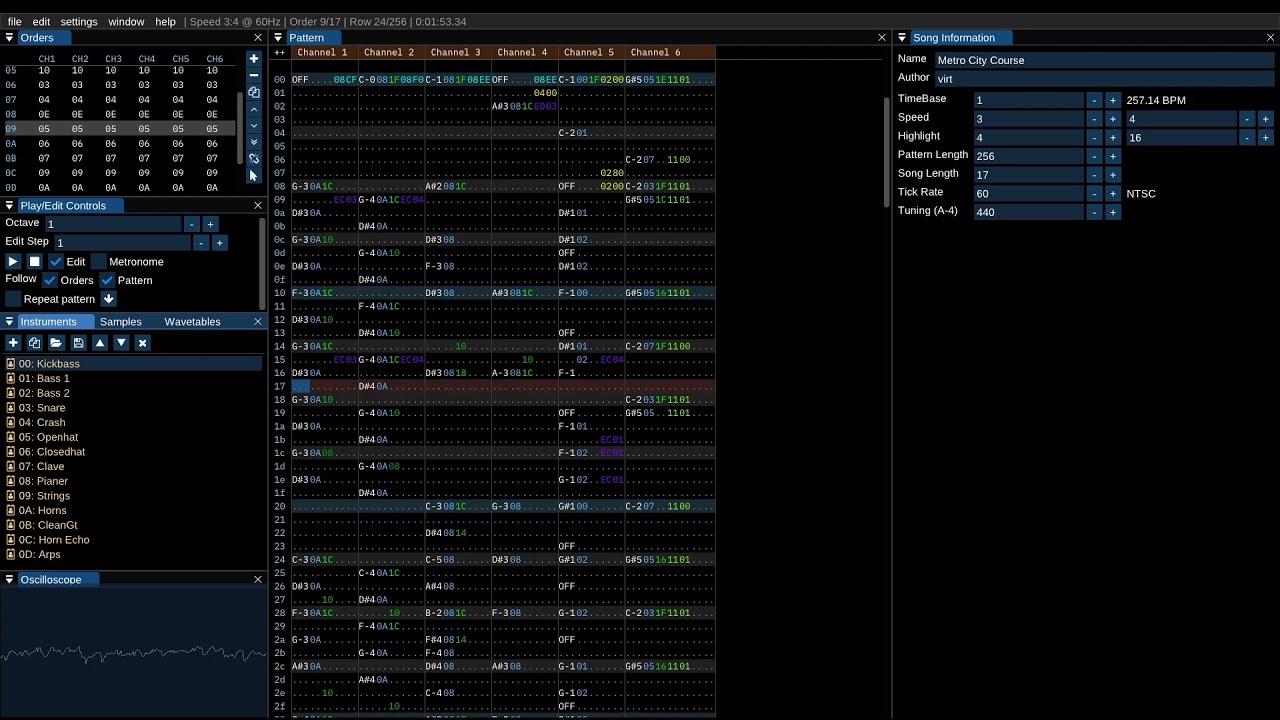Toggle linked order change mode icon in Orders

[254, 159]
